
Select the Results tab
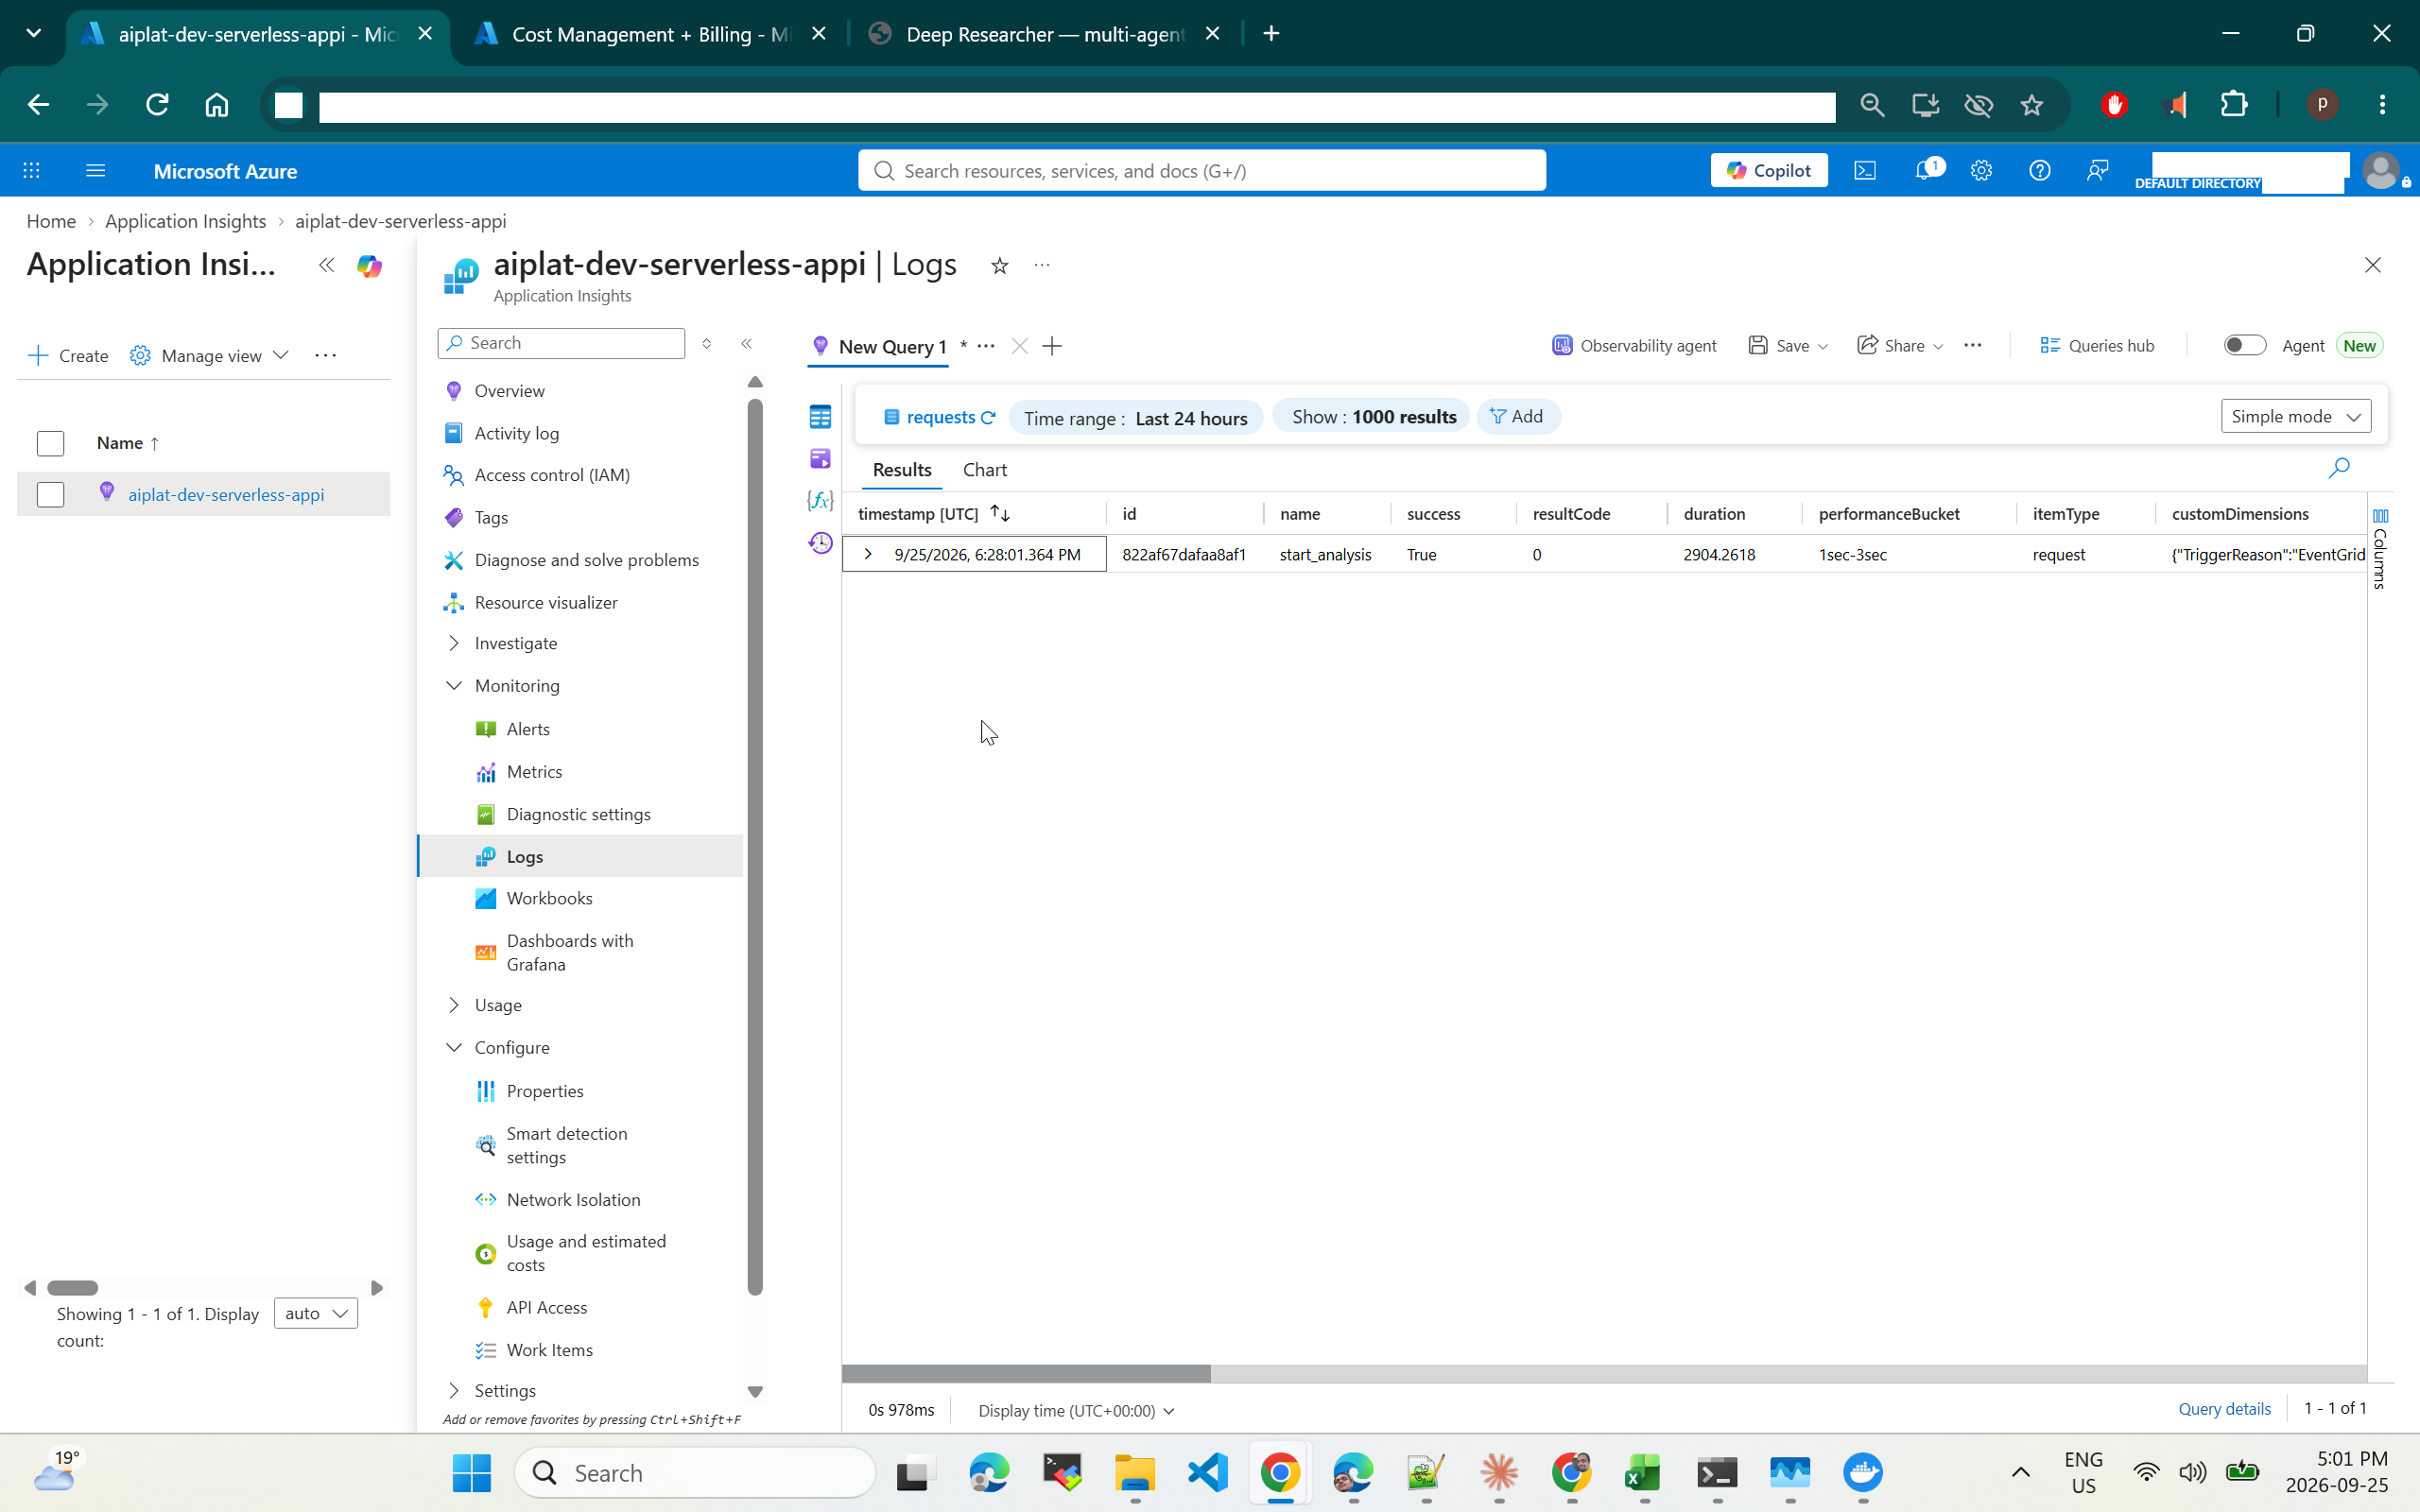tap(902, 470)
